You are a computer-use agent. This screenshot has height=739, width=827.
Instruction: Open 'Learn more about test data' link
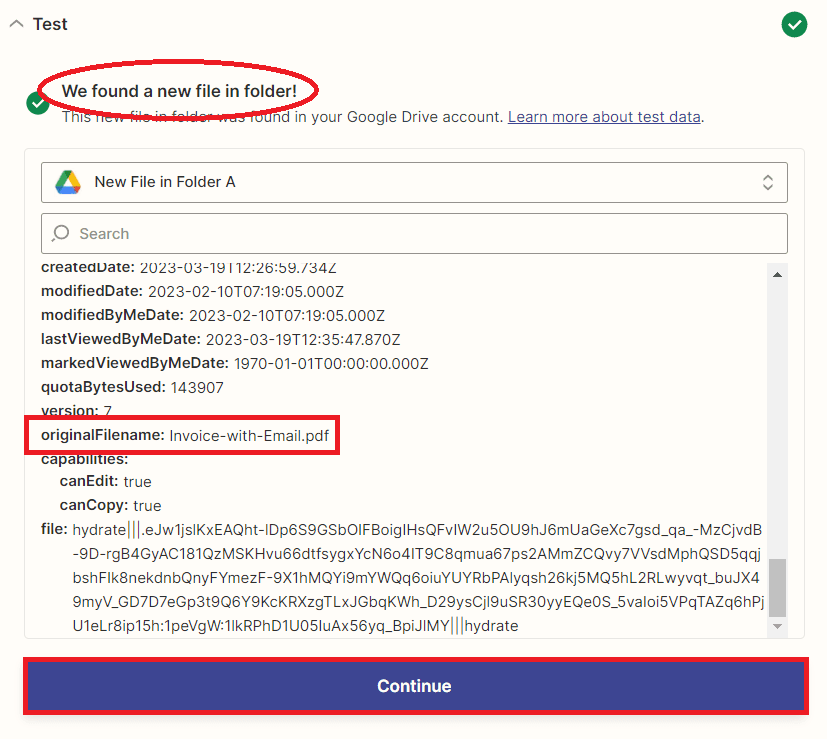click(x=604, y=117)
